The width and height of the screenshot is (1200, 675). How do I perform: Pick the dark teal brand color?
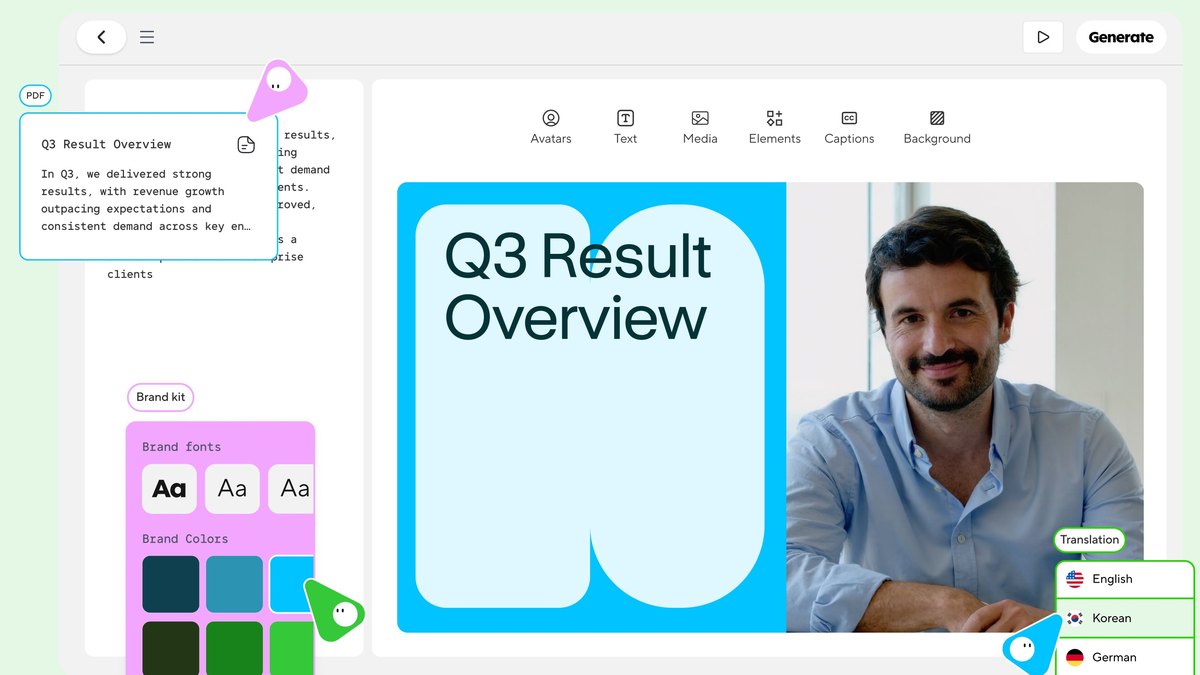pos(170,584)
